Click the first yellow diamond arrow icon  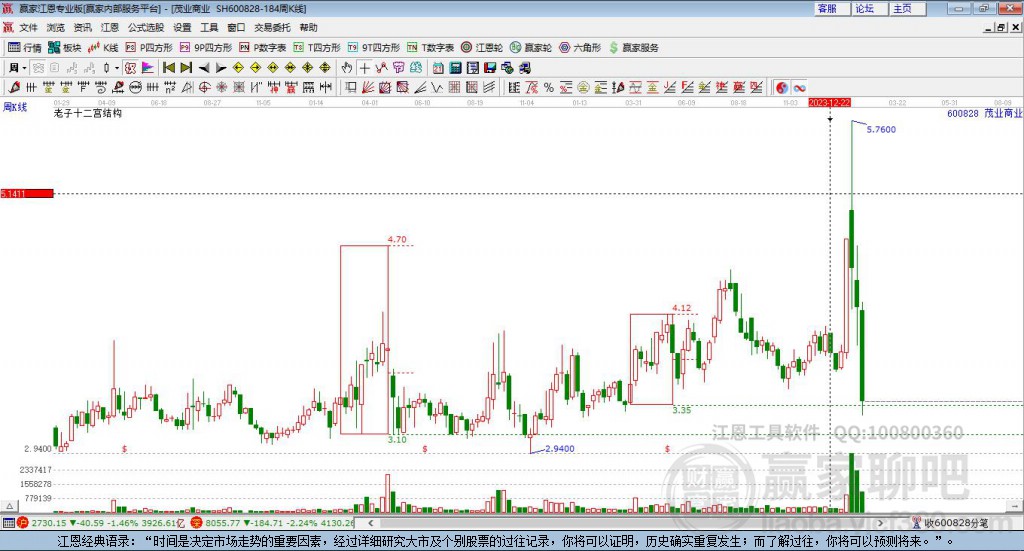(x=238, y=68)
